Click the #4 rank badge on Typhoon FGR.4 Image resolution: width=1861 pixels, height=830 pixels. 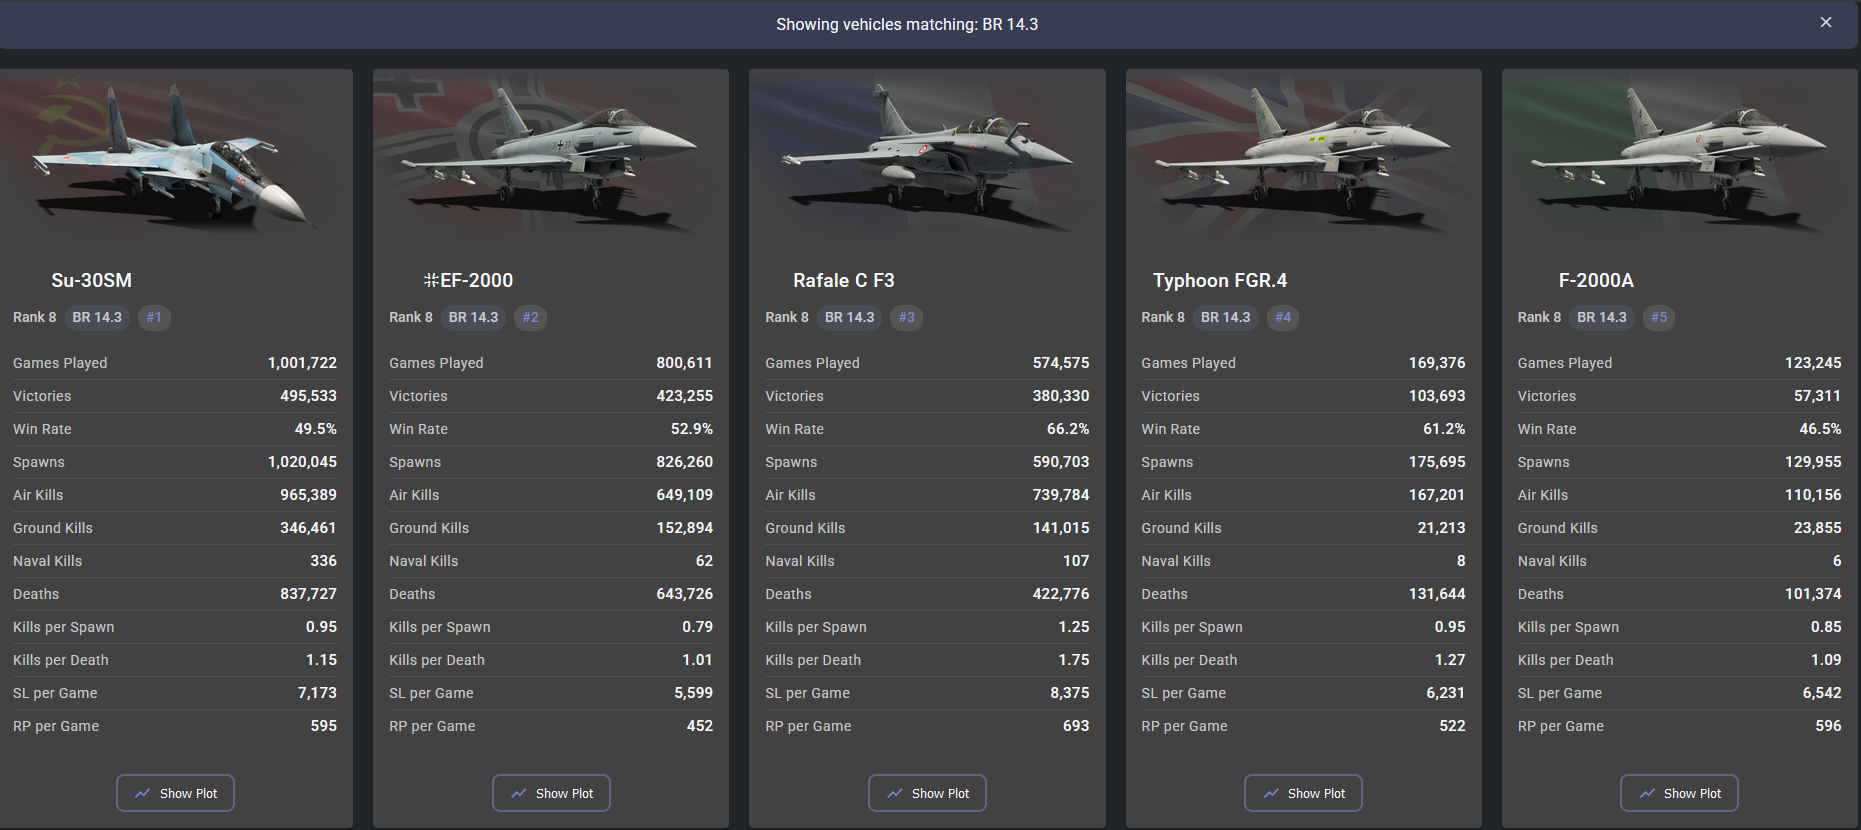coord(1283,317)
